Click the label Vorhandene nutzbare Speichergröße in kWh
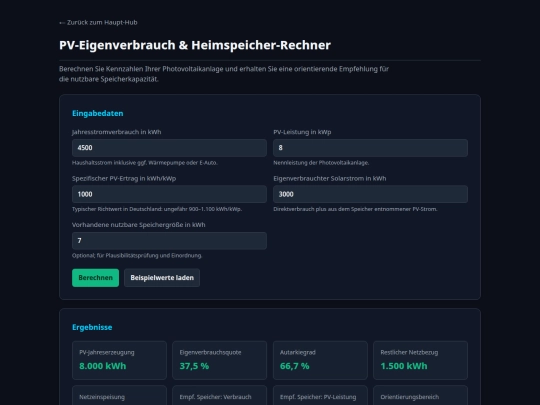 click(138, 225)
